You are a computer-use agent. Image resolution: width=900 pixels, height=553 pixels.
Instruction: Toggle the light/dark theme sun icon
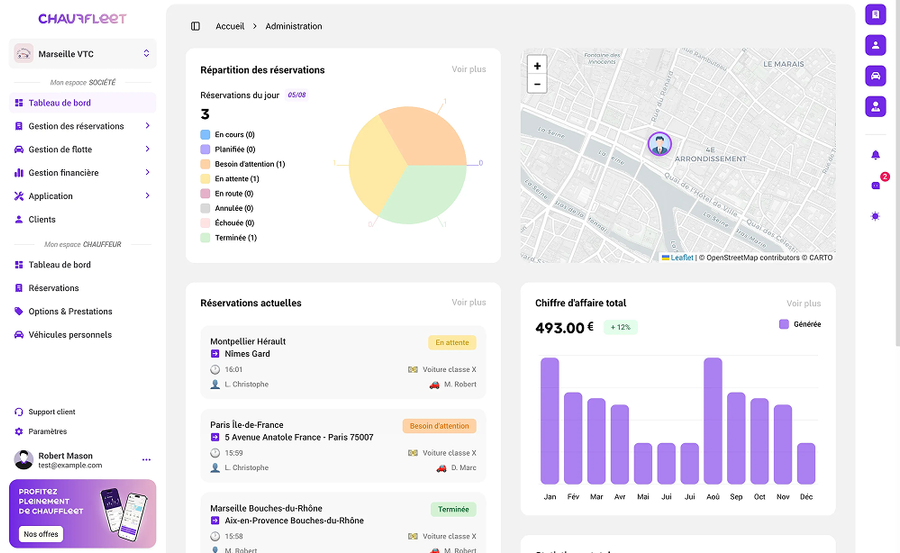[x=875, y=216]
